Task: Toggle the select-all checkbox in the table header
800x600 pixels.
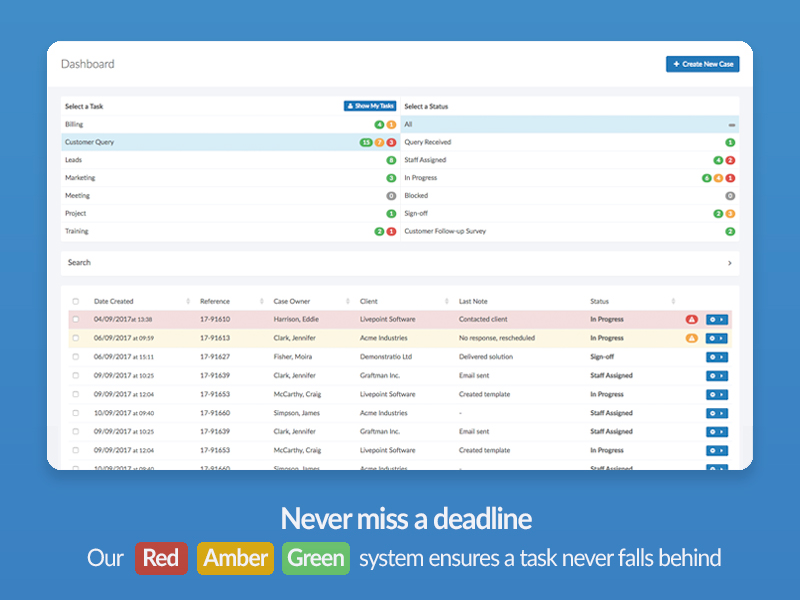Action: pyautogui.click(x=77, y=300)
